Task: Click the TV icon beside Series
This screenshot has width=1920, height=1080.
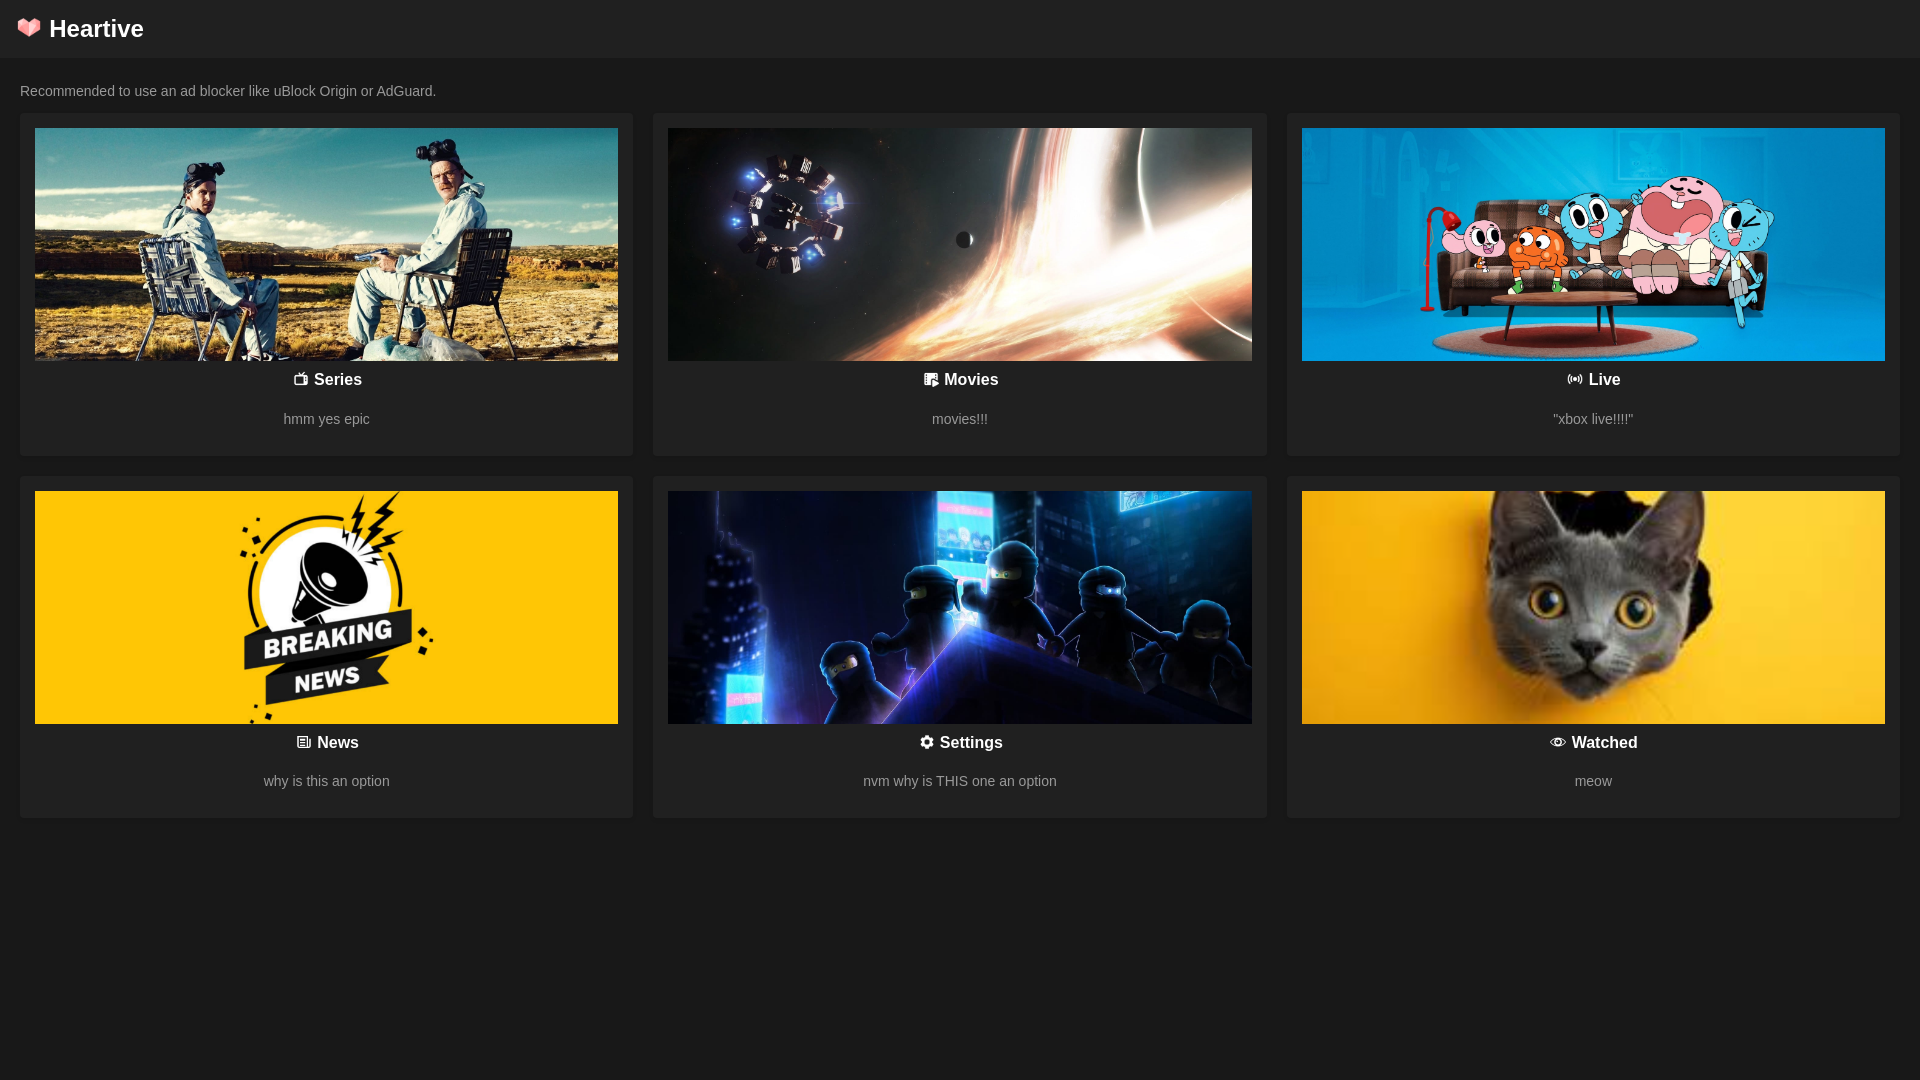Action: point(301,379)
